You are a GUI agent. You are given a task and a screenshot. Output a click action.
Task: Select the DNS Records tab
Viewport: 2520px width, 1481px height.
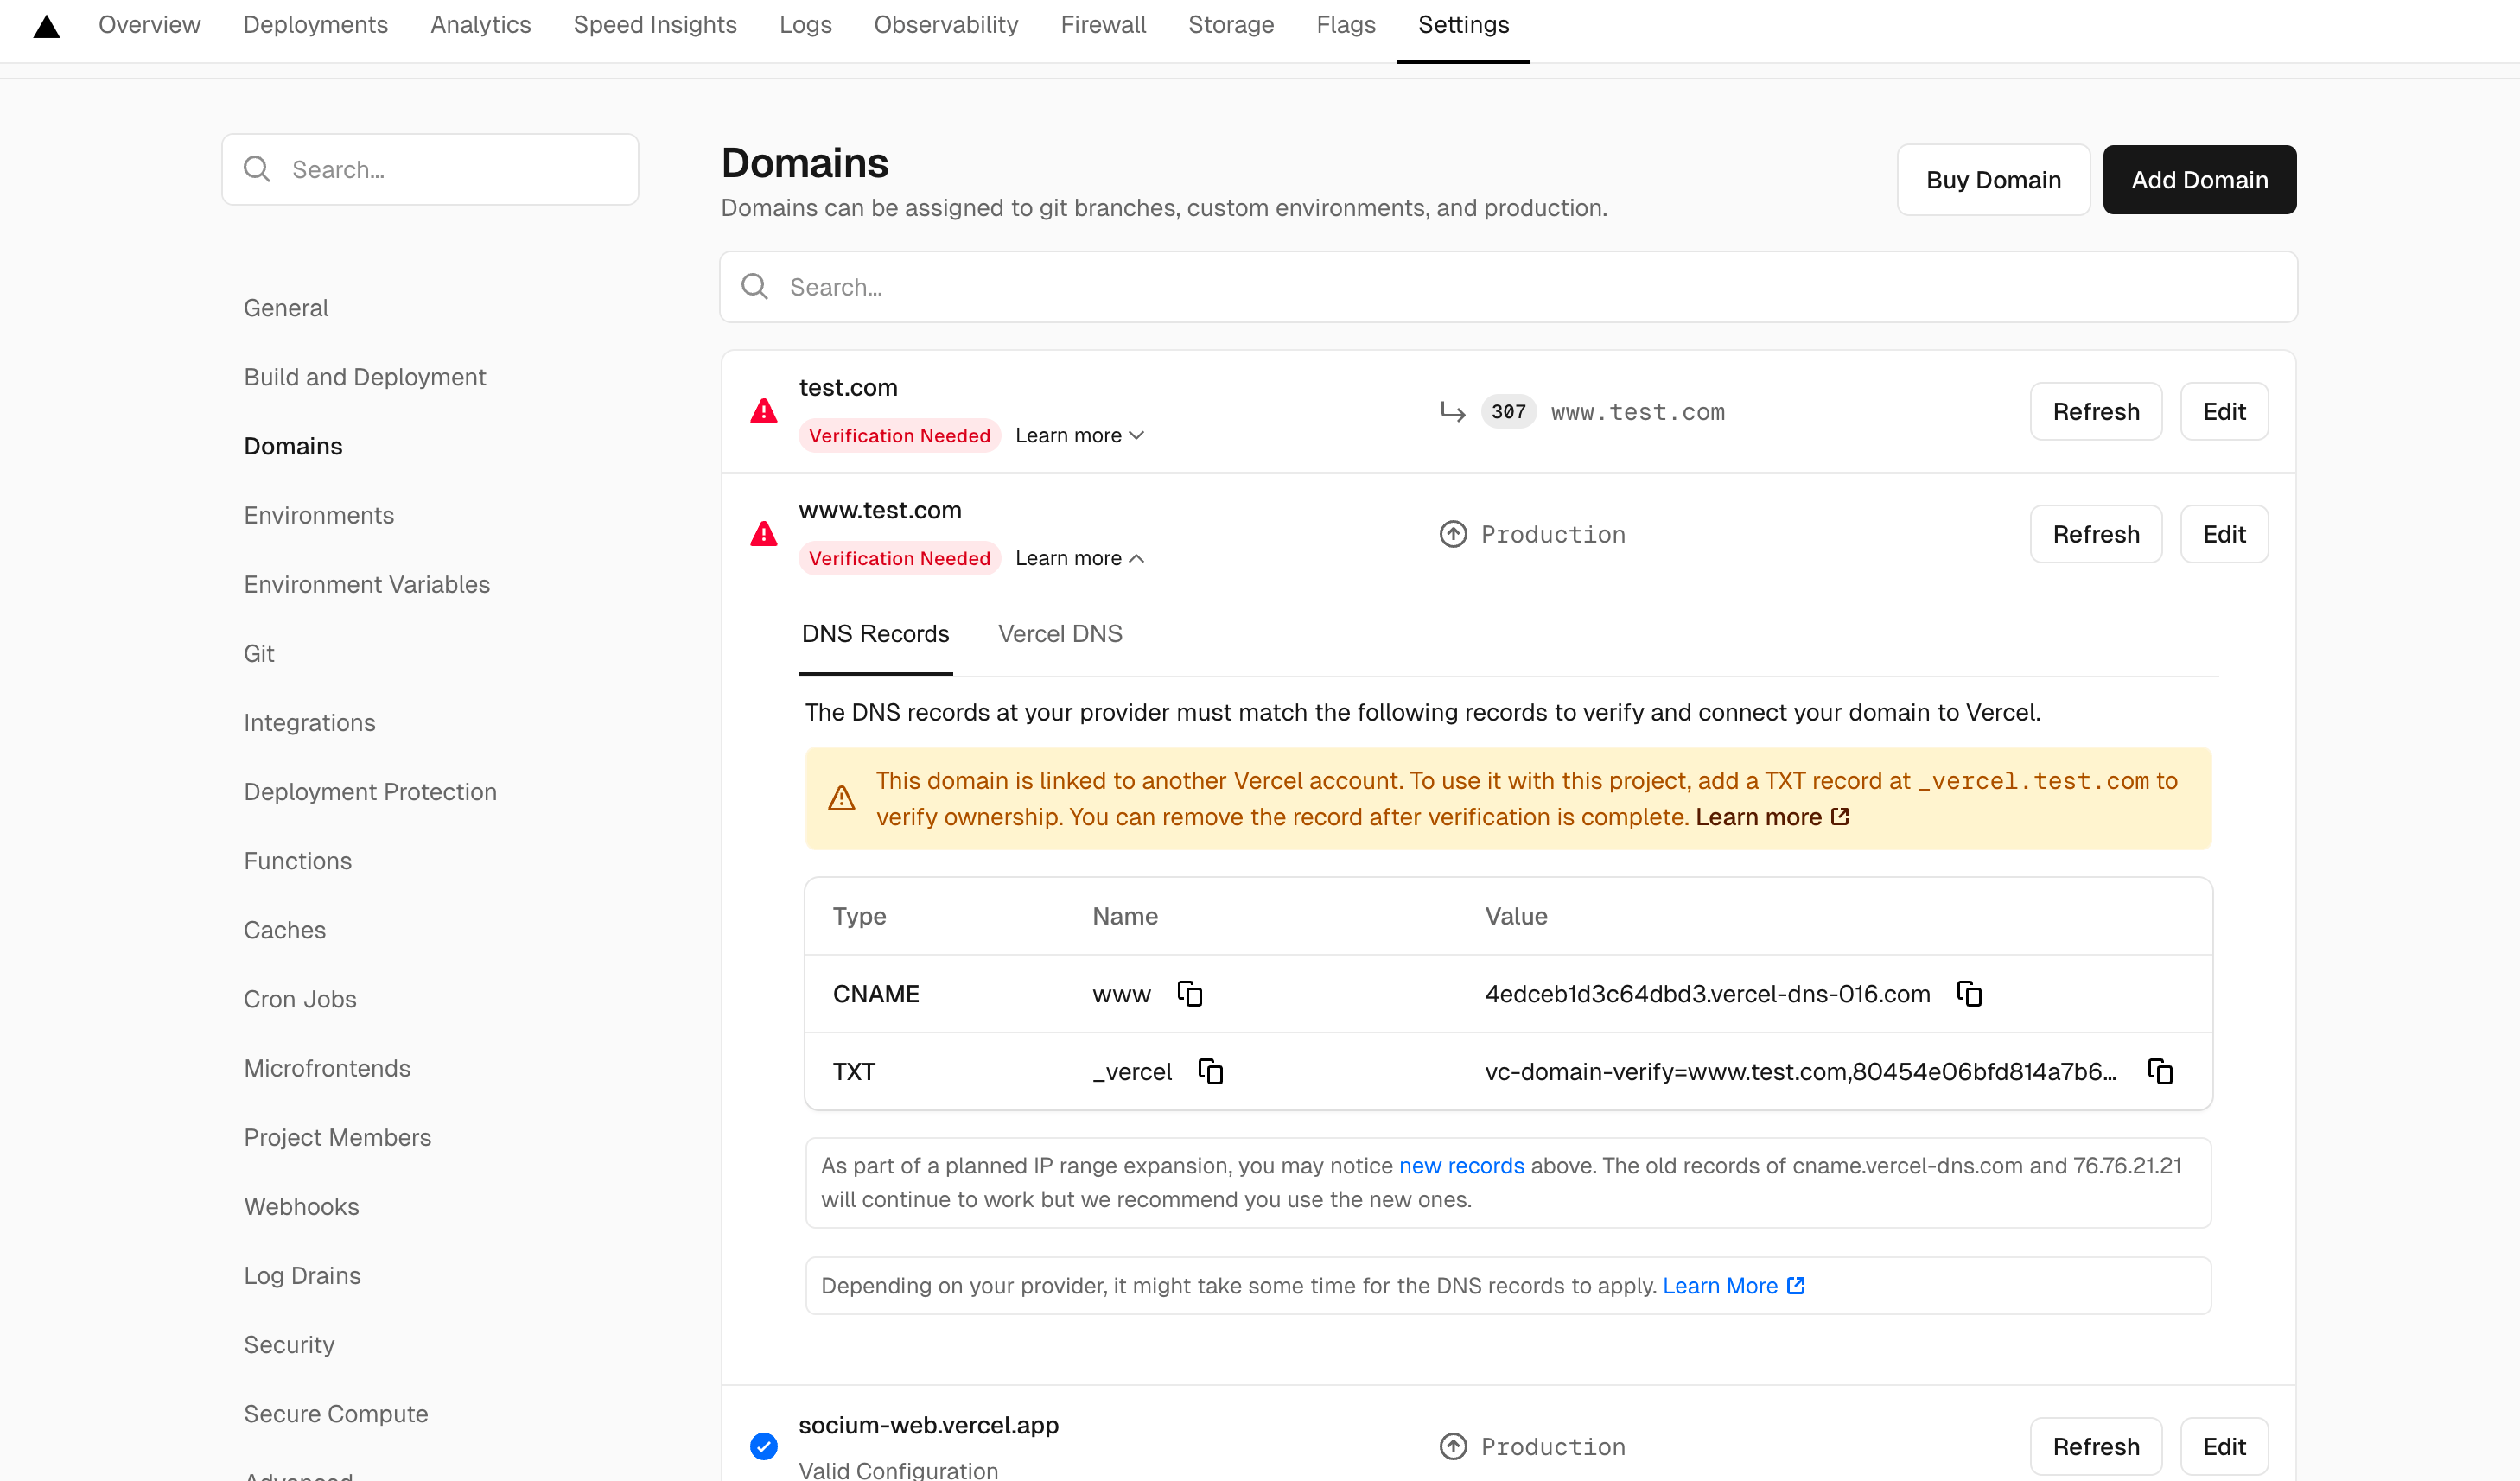[x=875, y=633]
